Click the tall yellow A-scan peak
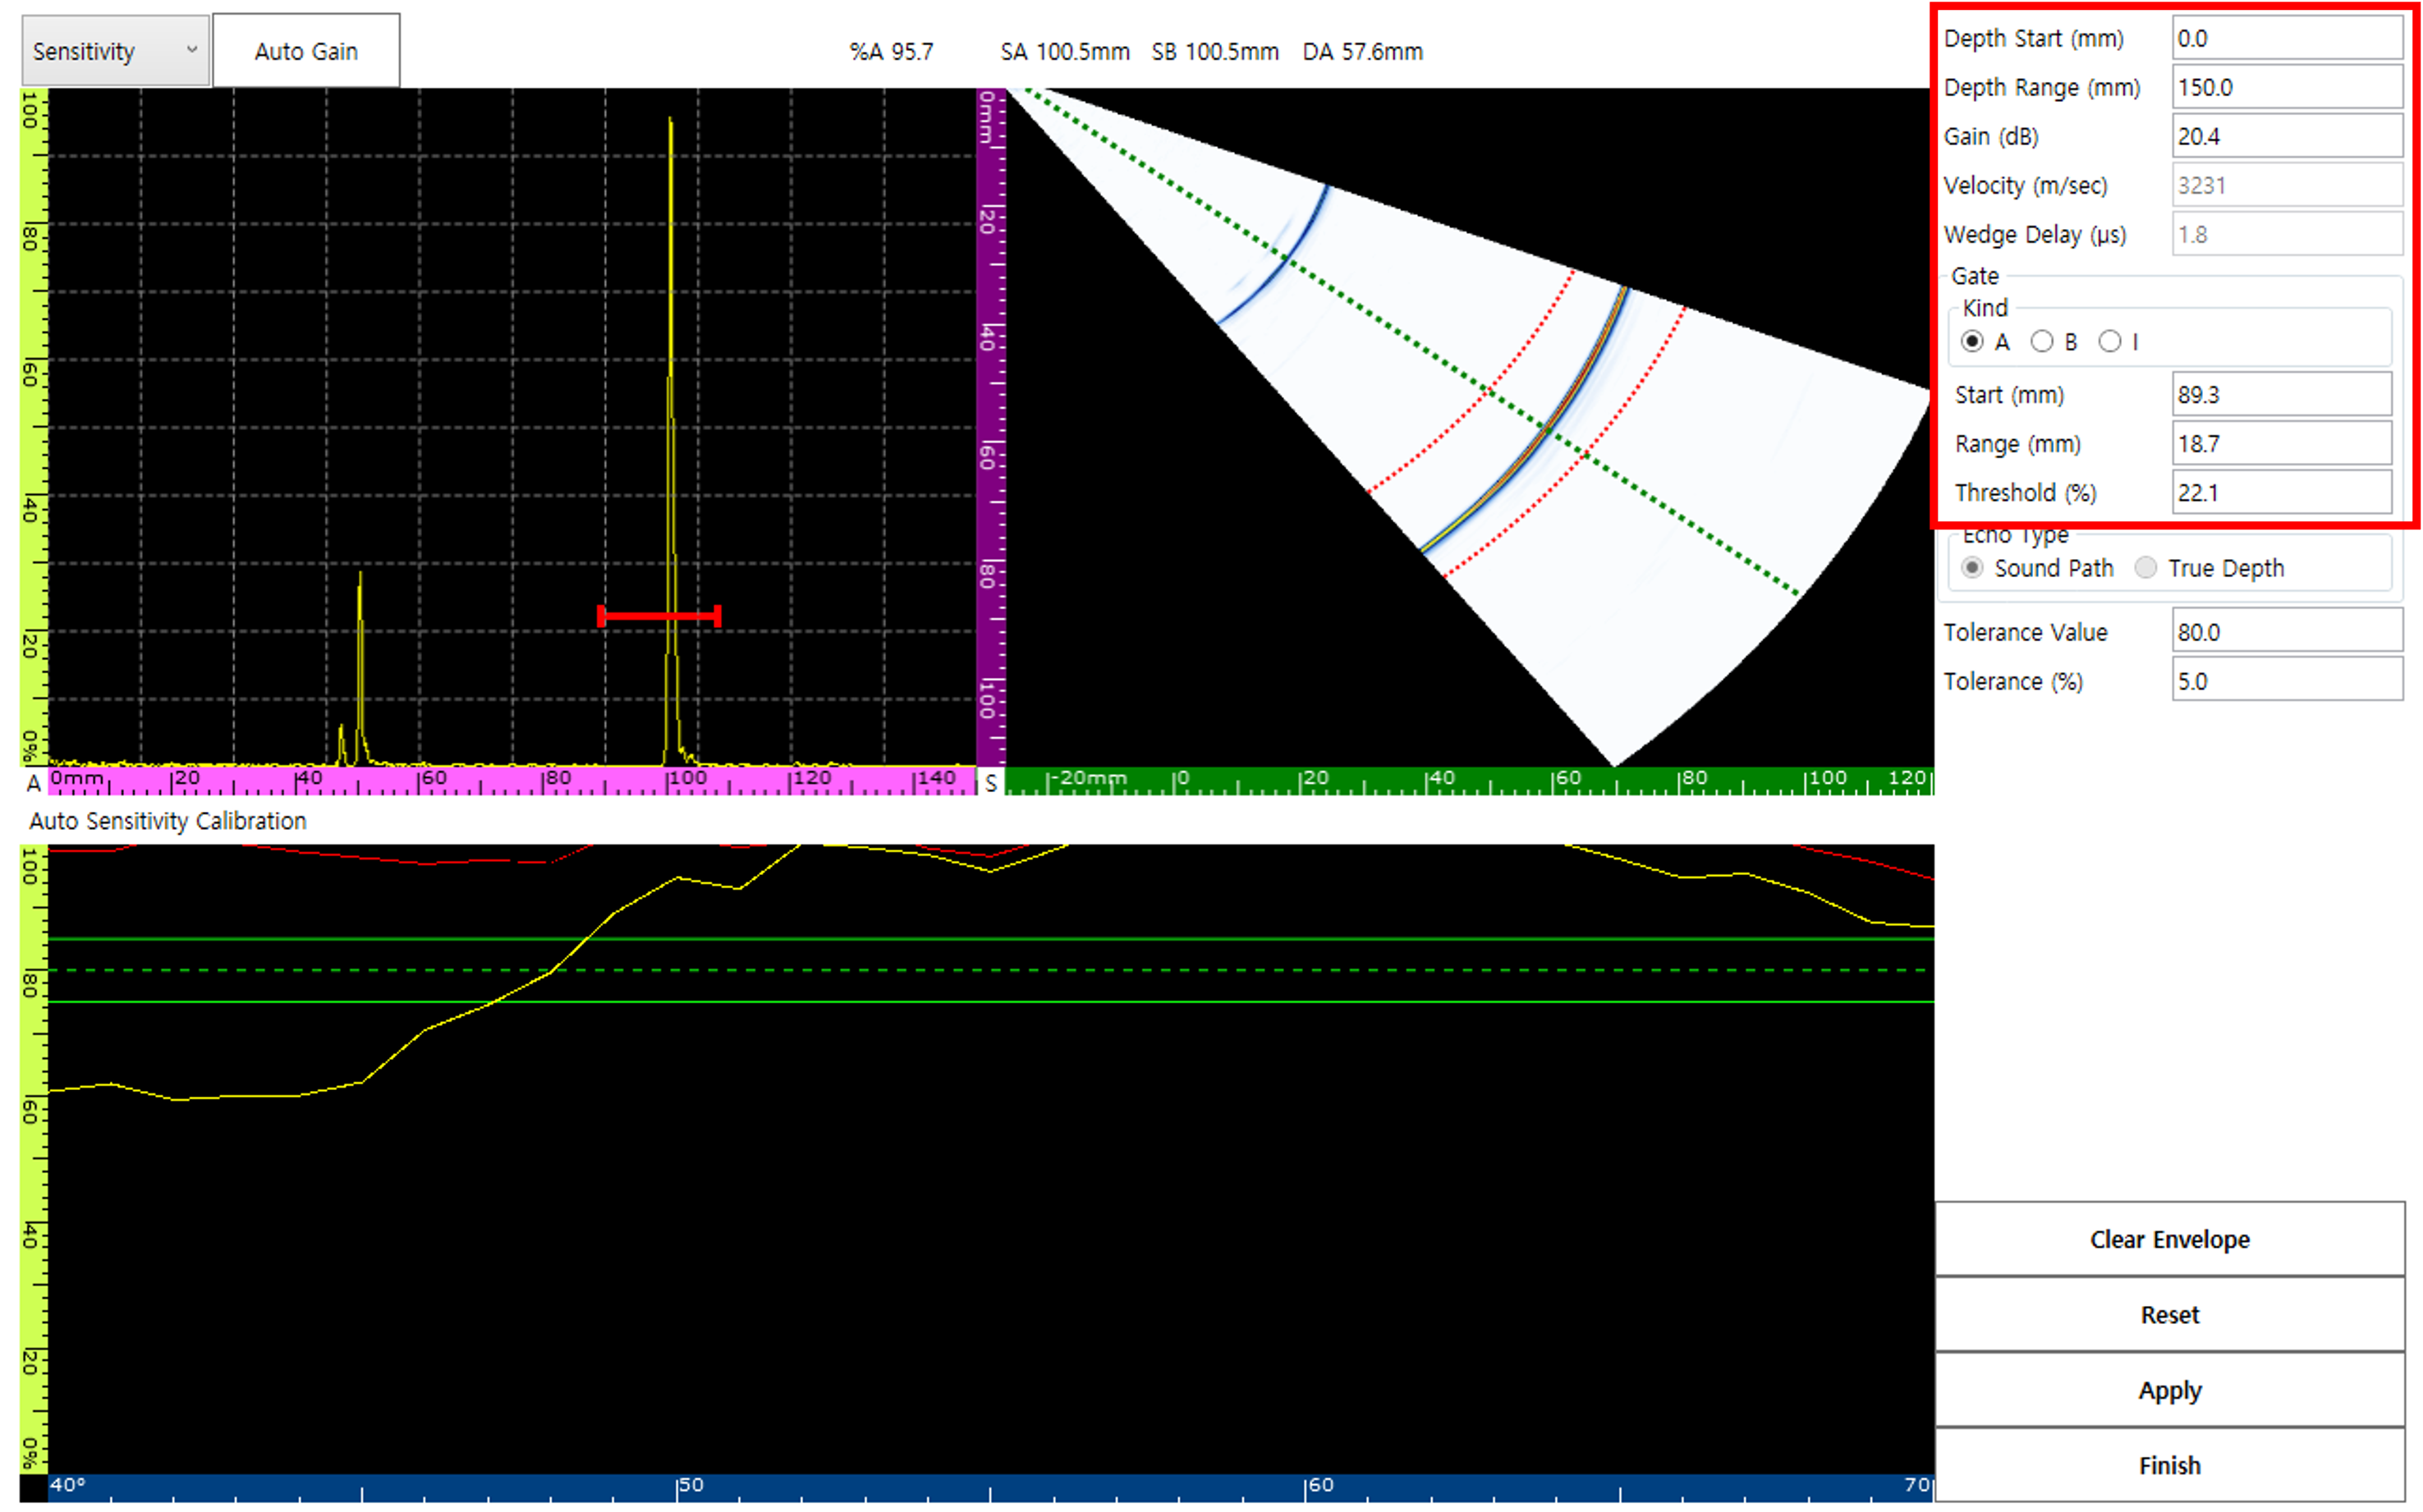The height and width of the screenshot is (1512, 2423). [670, 440]
